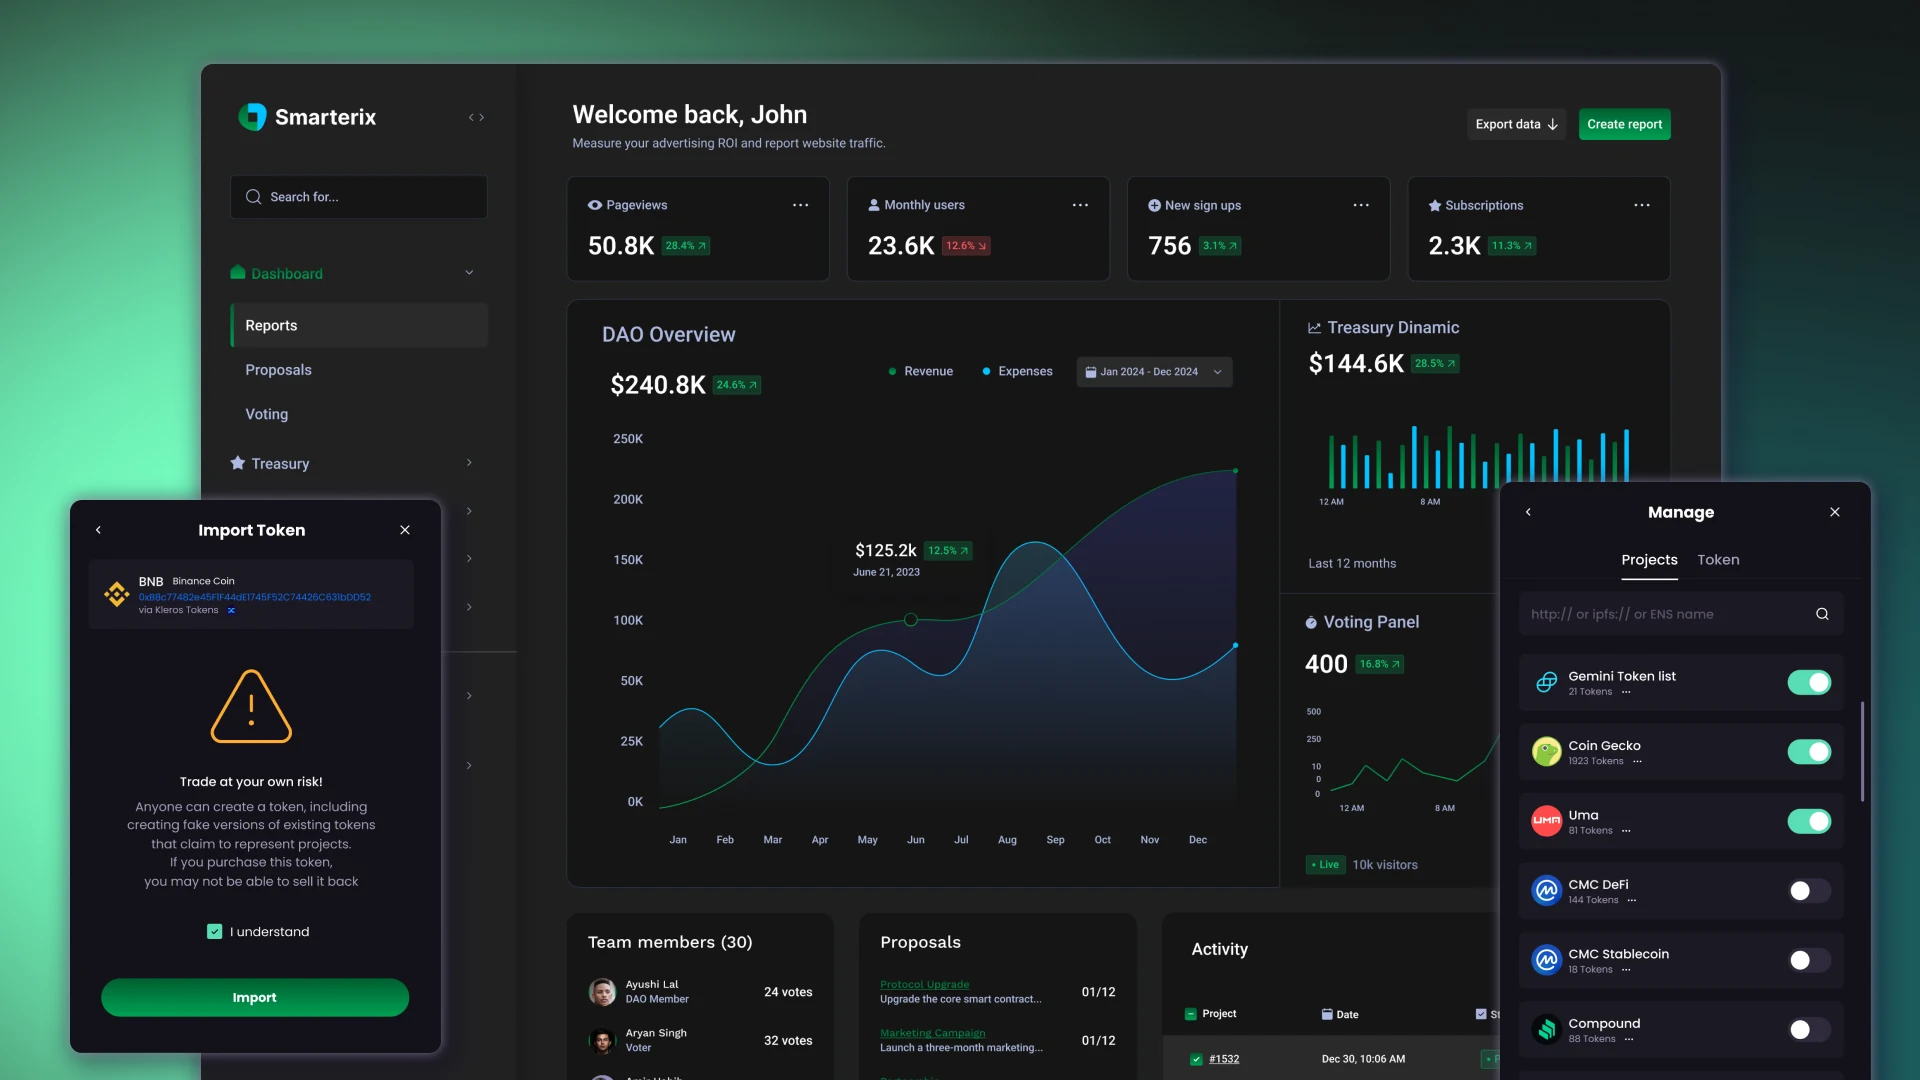Open Gemini Token list options dots
Screen dimensions: 1920x1080
1626,692
